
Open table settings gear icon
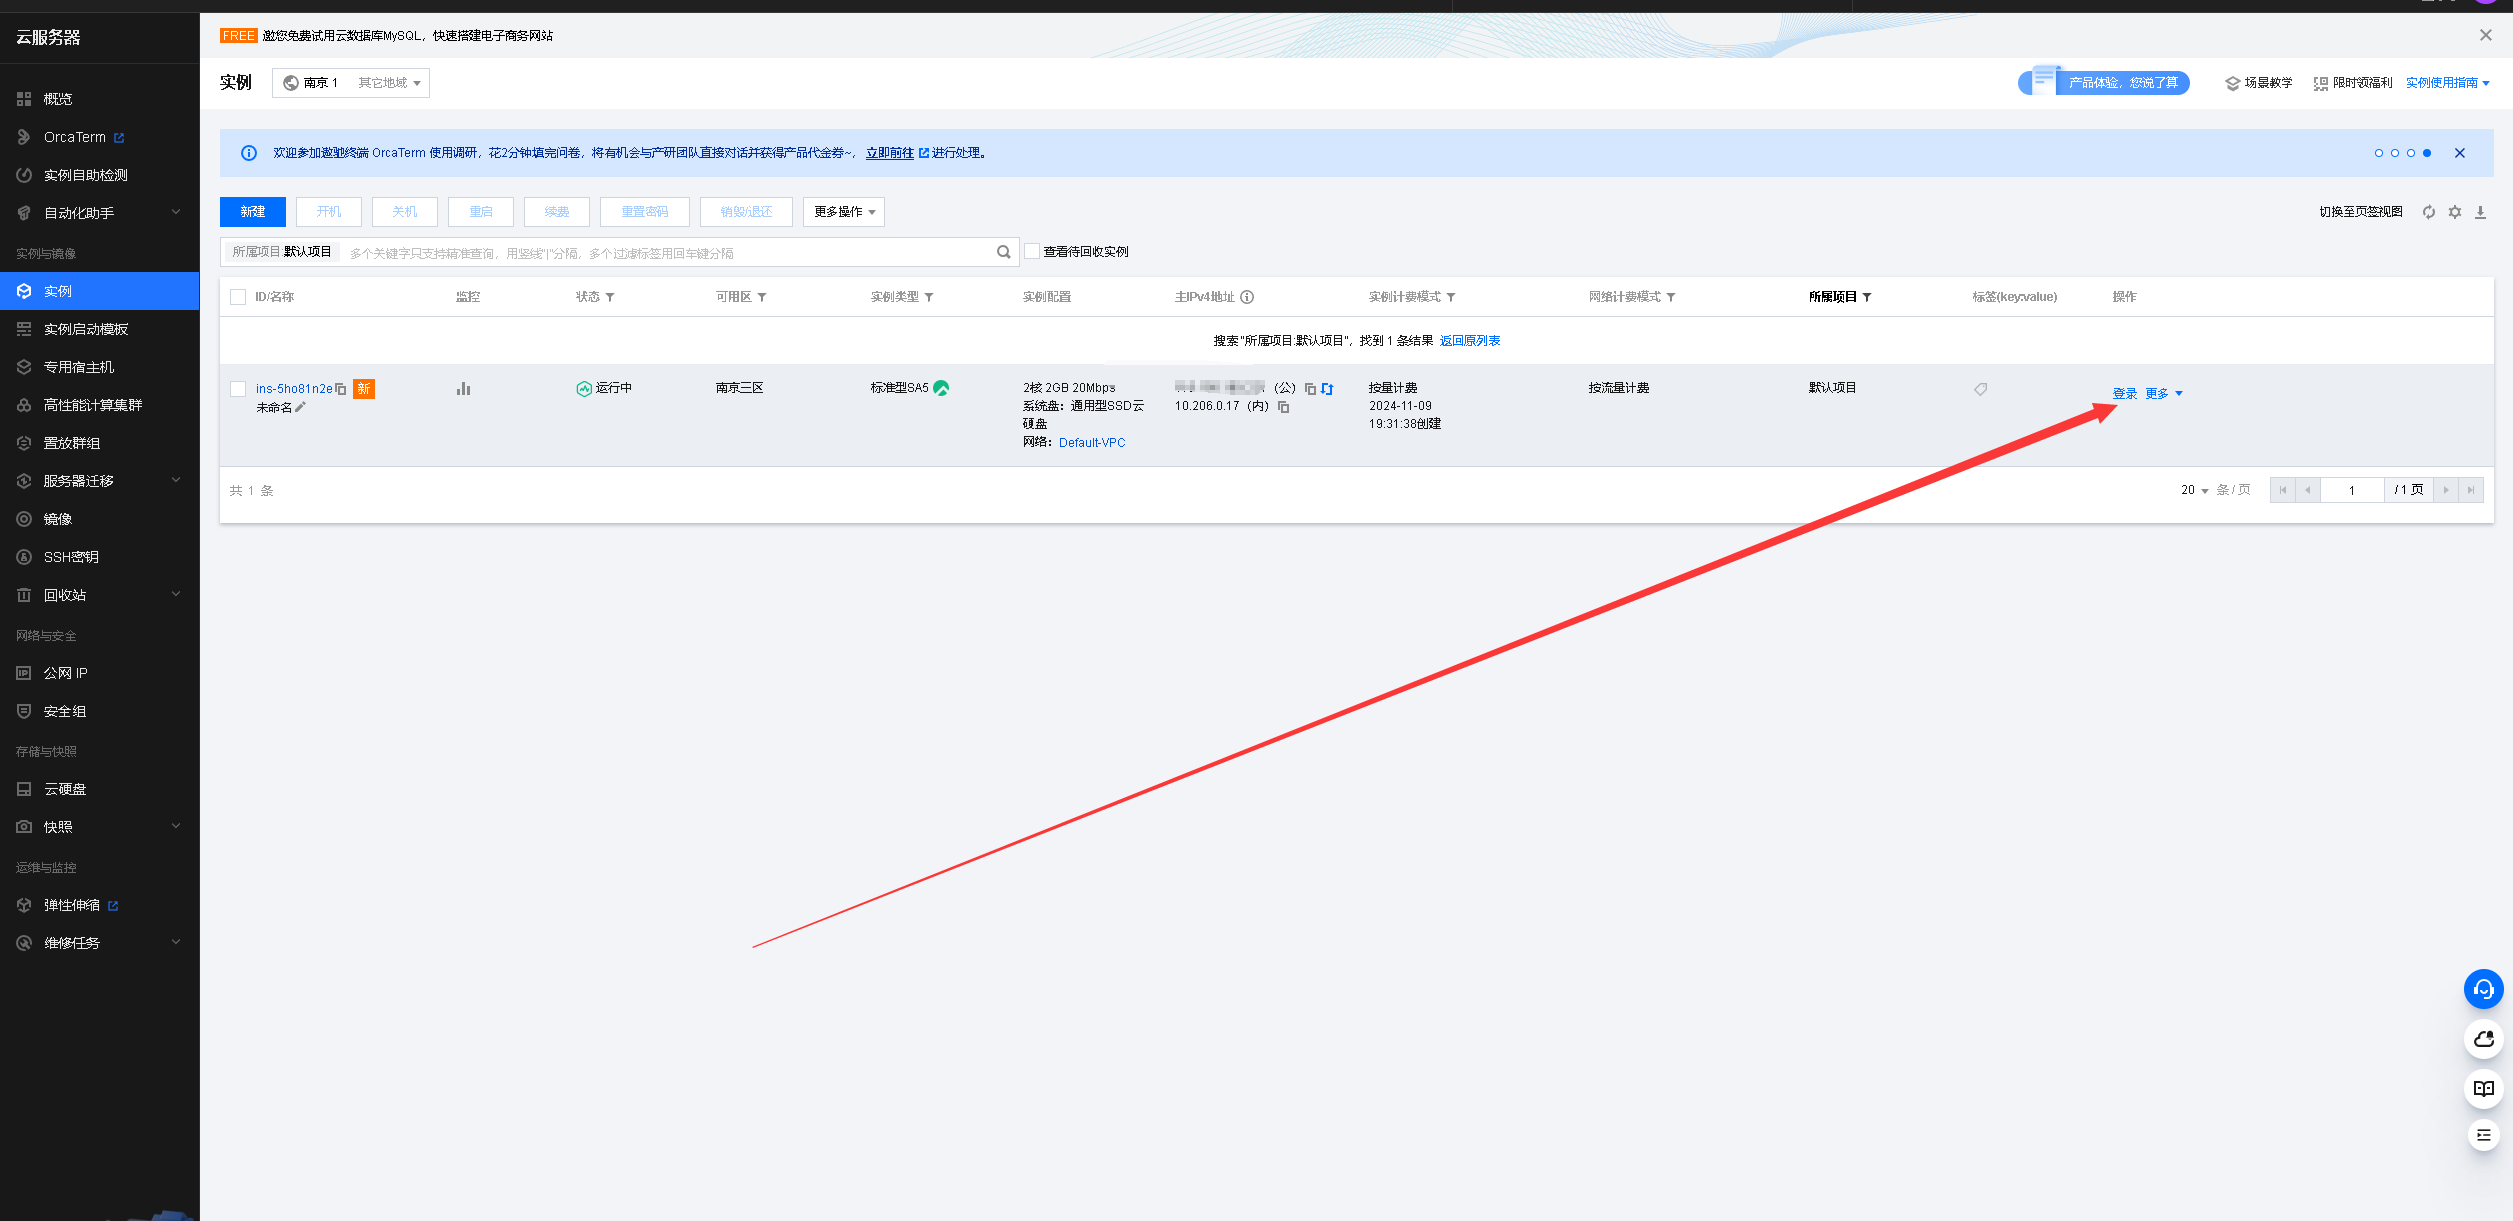point(2454,212)
